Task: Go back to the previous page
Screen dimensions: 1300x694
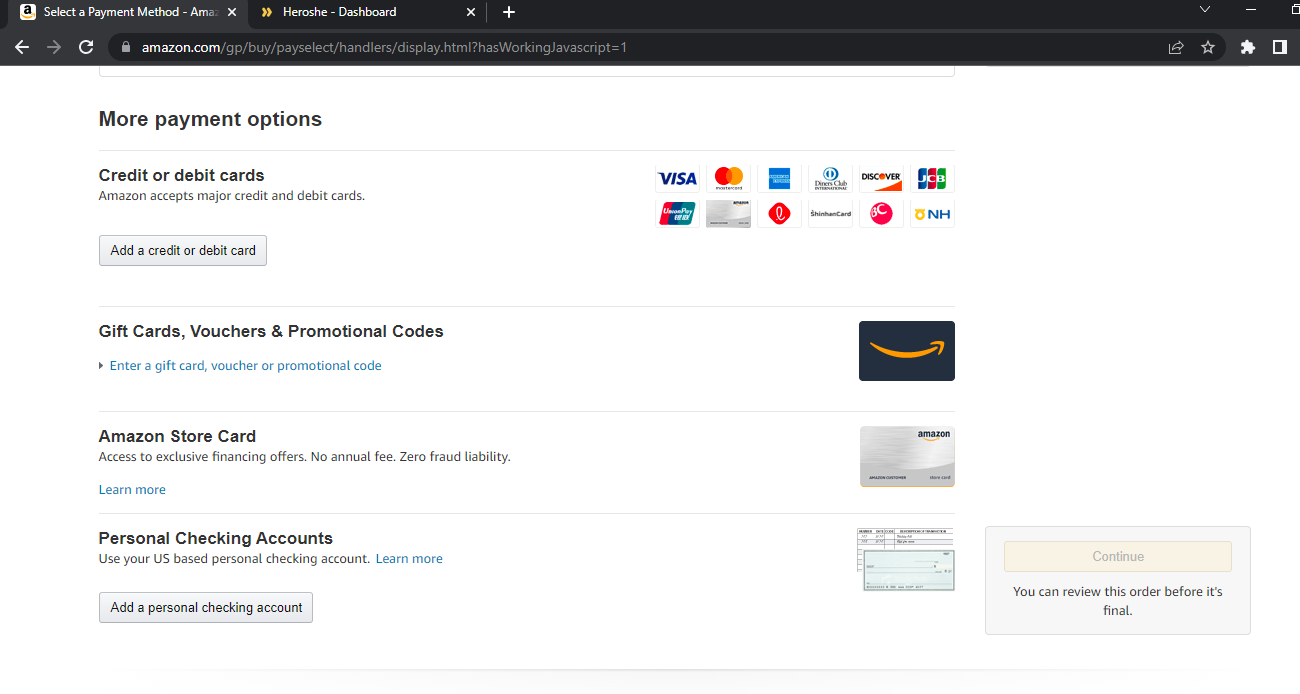Action: click(x=22, y=47)
